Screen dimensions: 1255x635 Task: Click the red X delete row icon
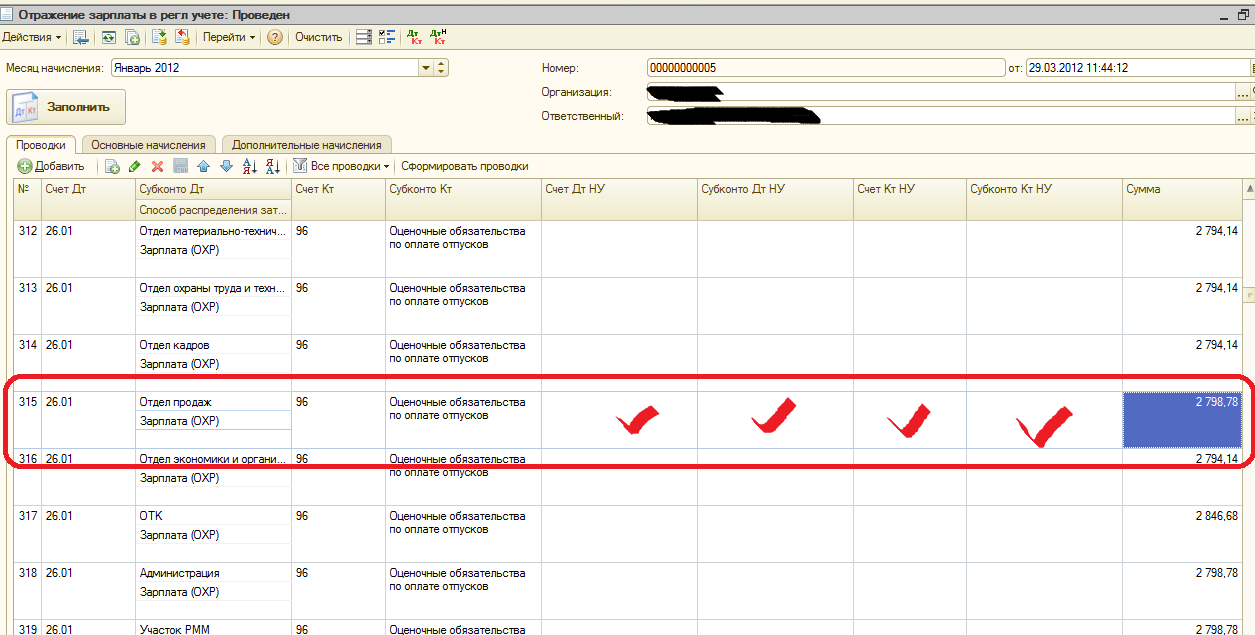tap(157, 166)
